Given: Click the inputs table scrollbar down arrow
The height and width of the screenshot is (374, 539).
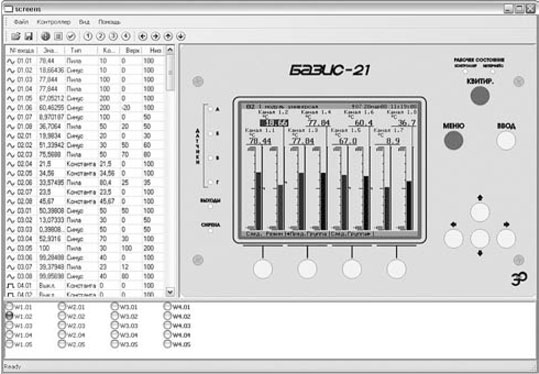Looking at the screenshot, I should [170, 292].
